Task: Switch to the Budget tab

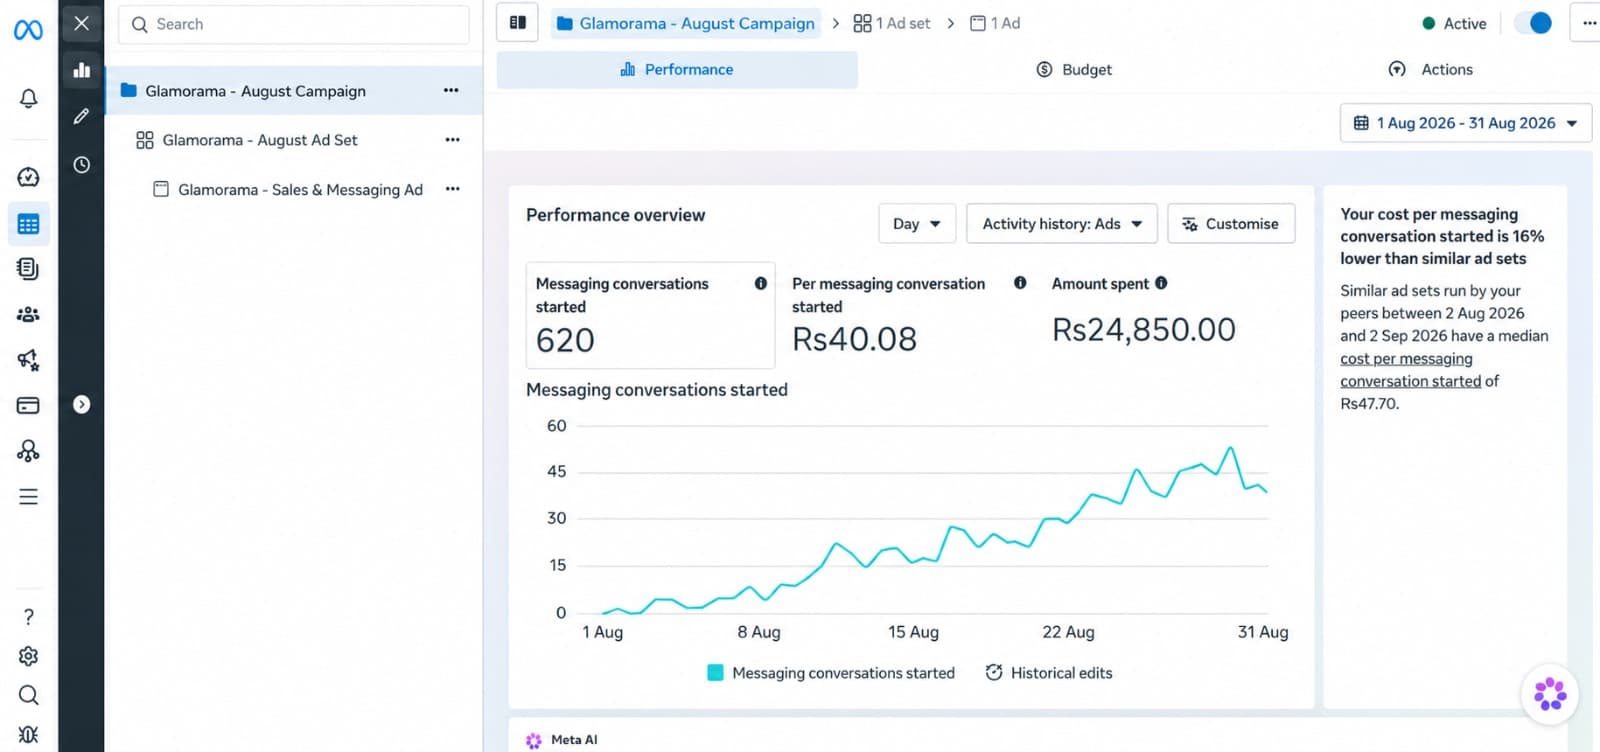Action: [1074, 69]
